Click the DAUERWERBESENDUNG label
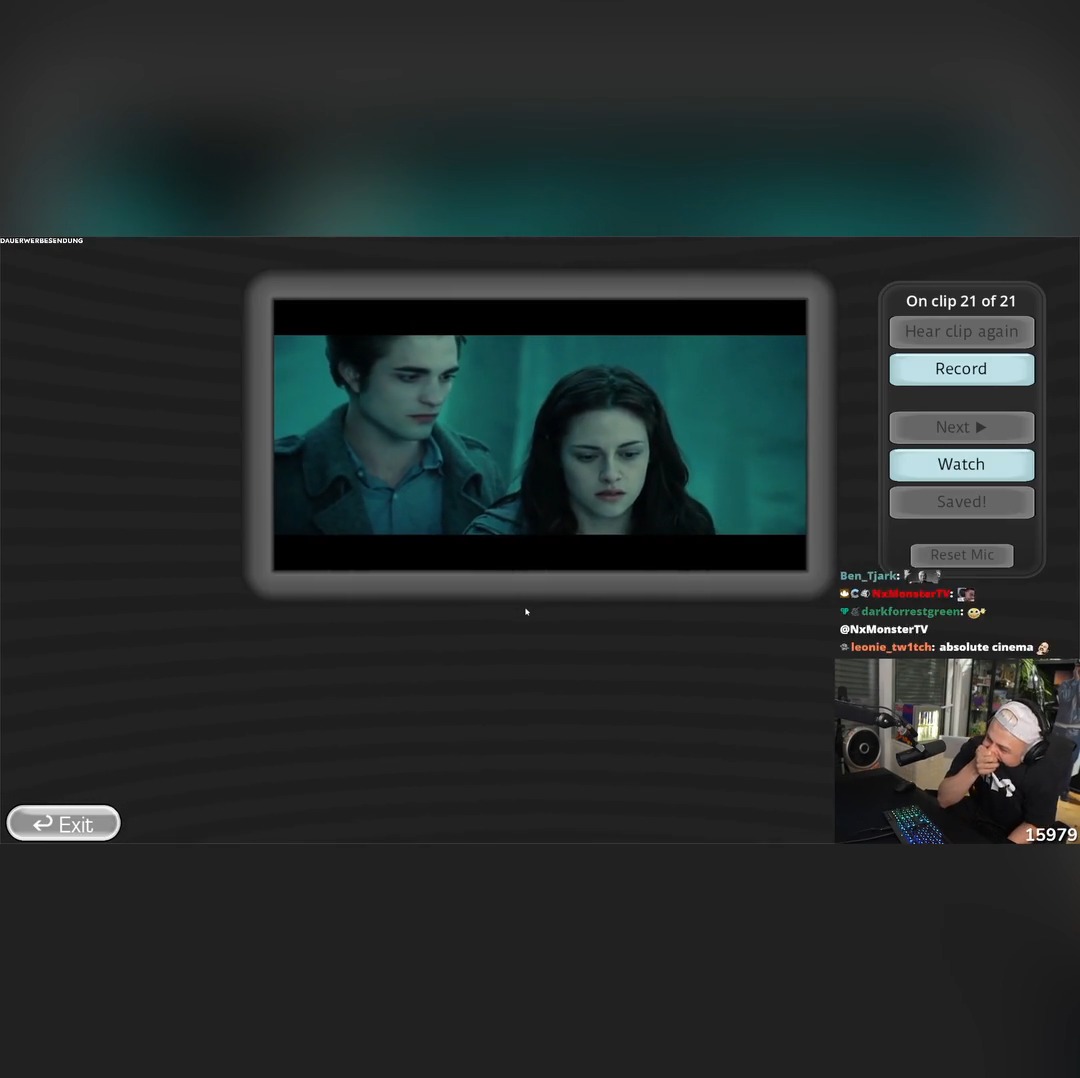Screen dimensions: 1080x1078 (x=41, y=240)
